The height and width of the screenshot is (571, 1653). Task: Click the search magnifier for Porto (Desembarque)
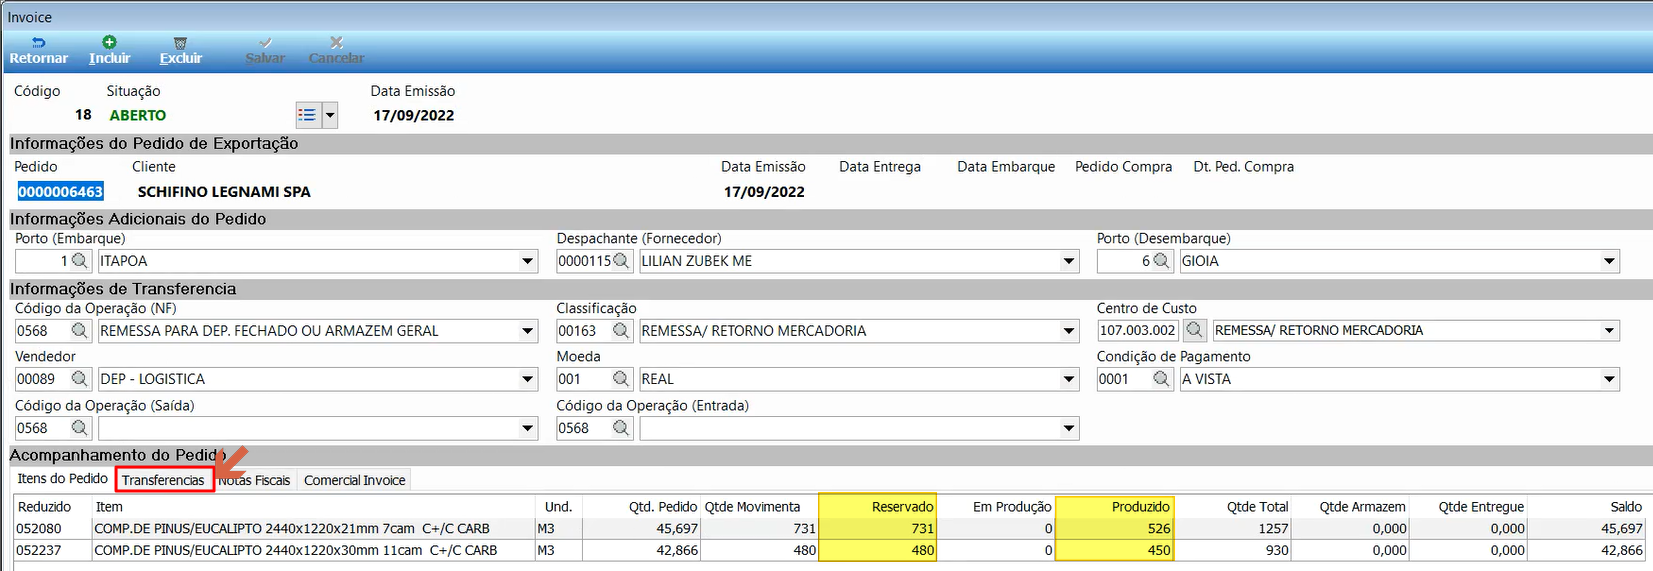(x=1161, y=261)
